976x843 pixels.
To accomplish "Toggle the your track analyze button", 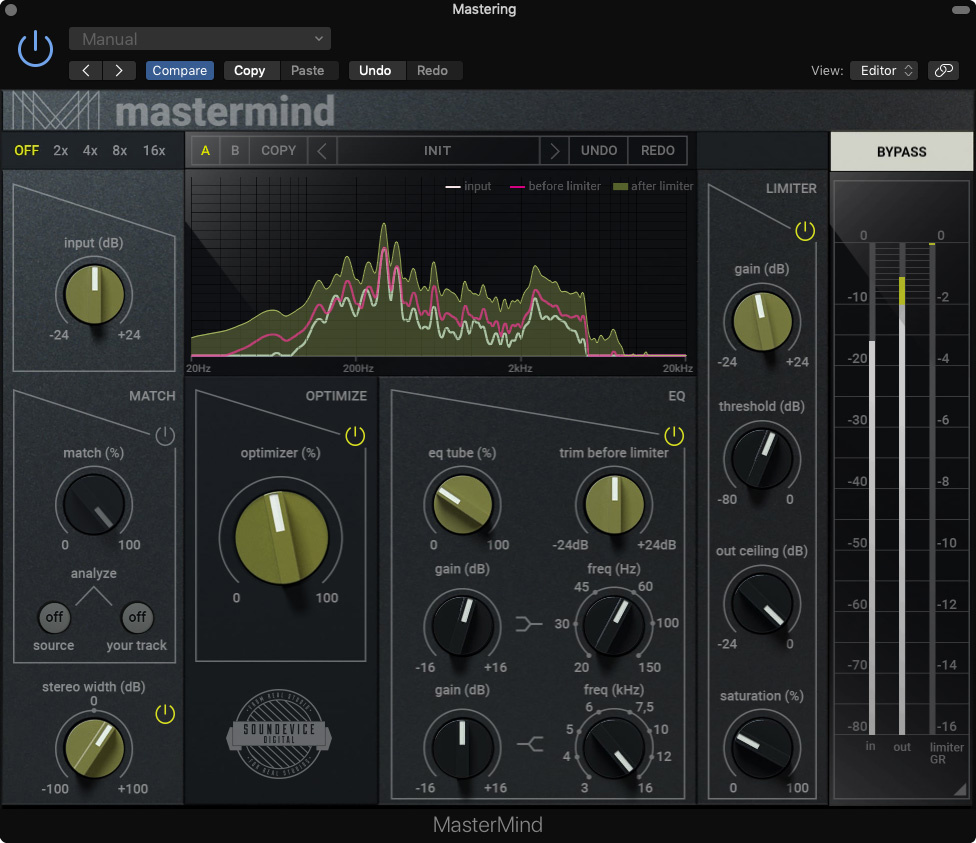I will [137, 617].
